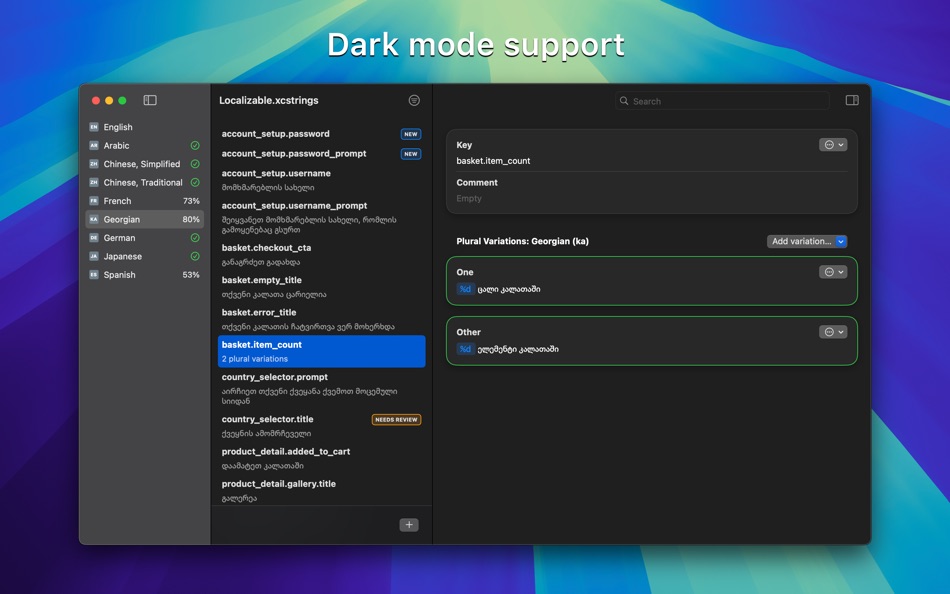
Task: Click the JA badge icon beside Japanese
Action: pos(94,256)
